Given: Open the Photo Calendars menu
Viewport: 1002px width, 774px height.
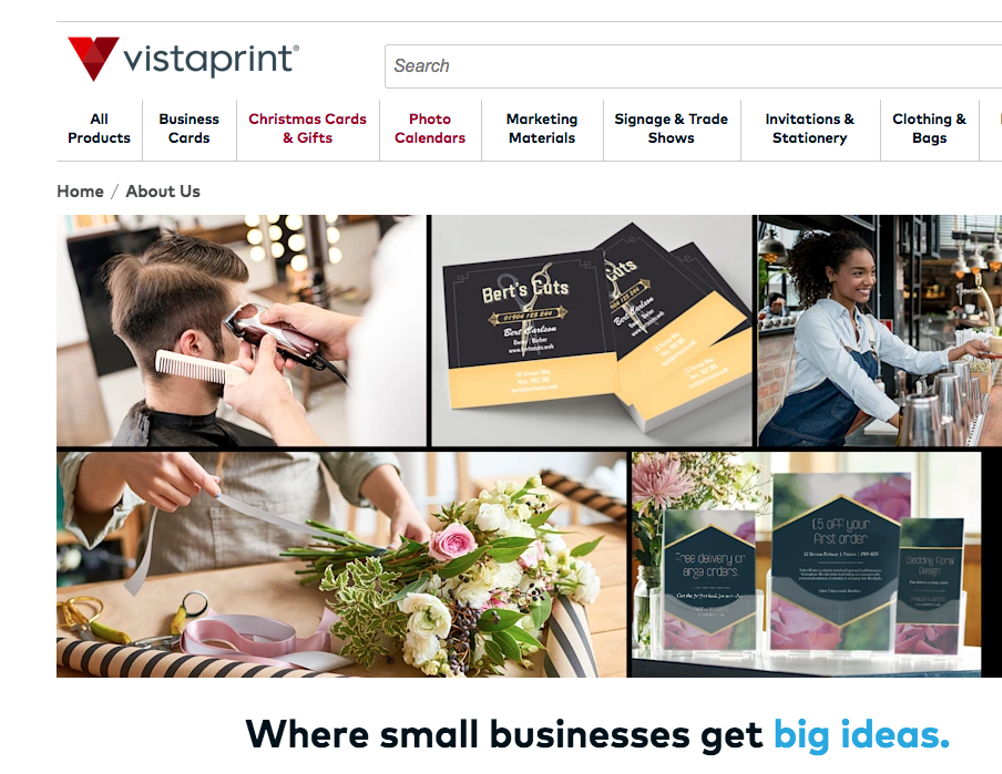Looking at the screenshot, I should click(x=430, y=128).
